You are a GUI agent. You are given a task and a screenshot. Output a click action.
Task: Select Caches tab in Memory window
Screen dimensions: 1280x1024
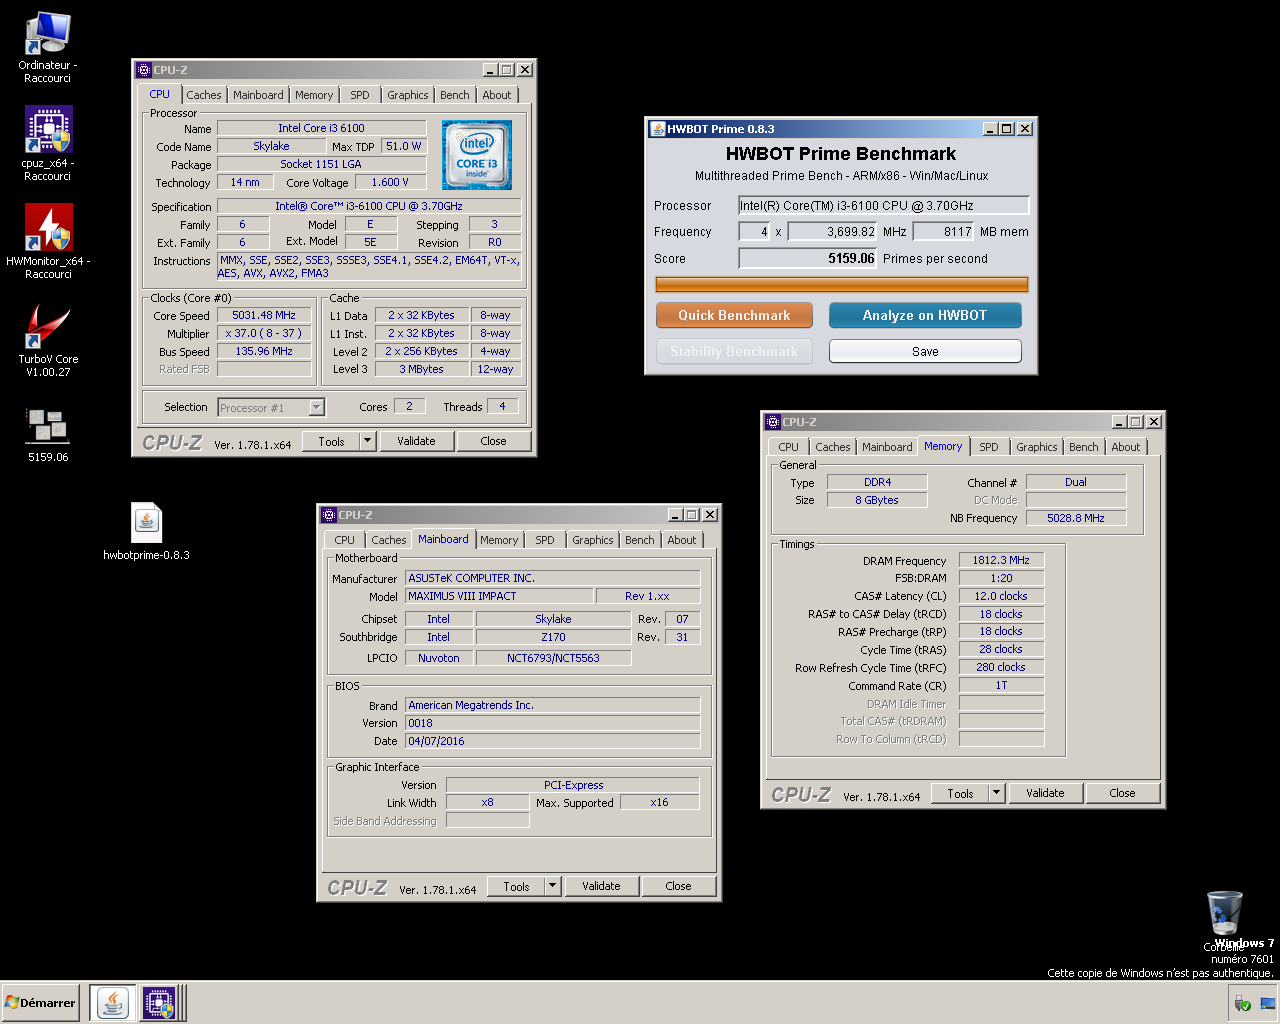(833, 447)
